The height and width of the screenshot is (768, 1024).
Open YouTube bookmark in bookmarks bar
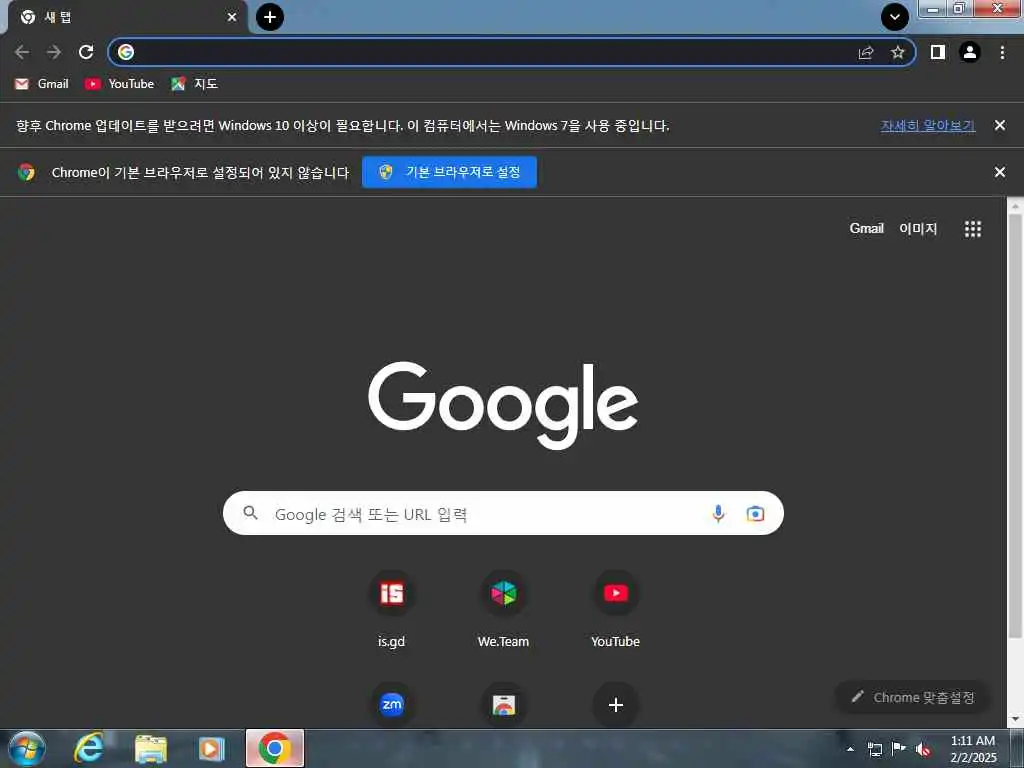[120, 84]
